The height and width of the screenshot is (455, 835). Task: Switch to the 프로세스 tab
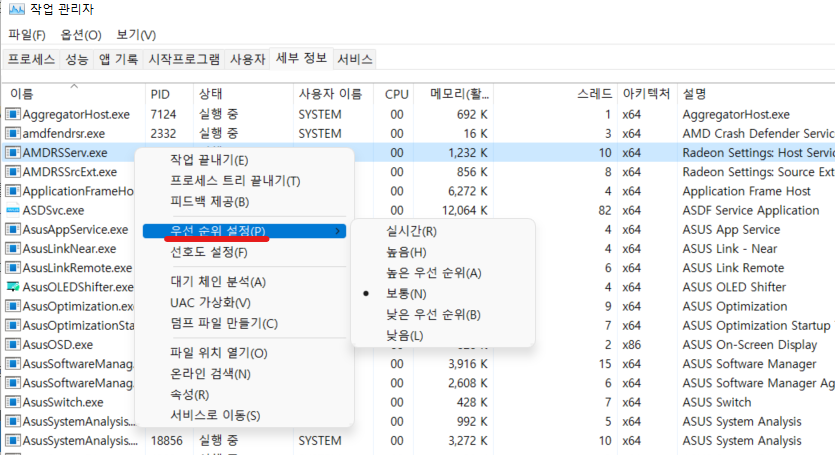point(31,59)
